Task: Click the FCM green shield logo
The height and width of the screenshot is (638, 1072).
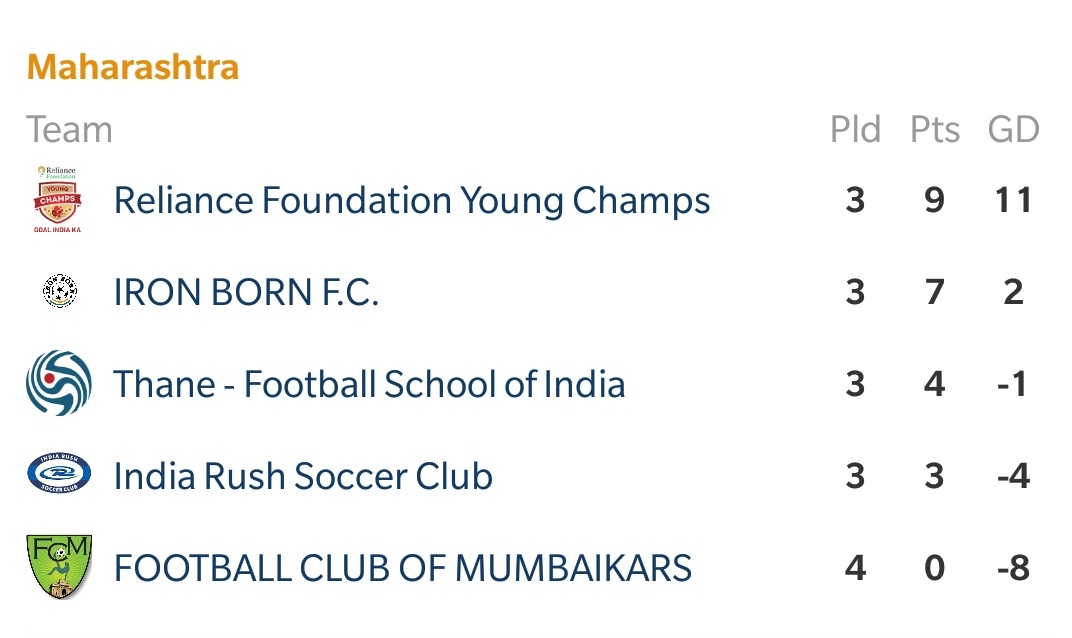Action: point(59,567)
